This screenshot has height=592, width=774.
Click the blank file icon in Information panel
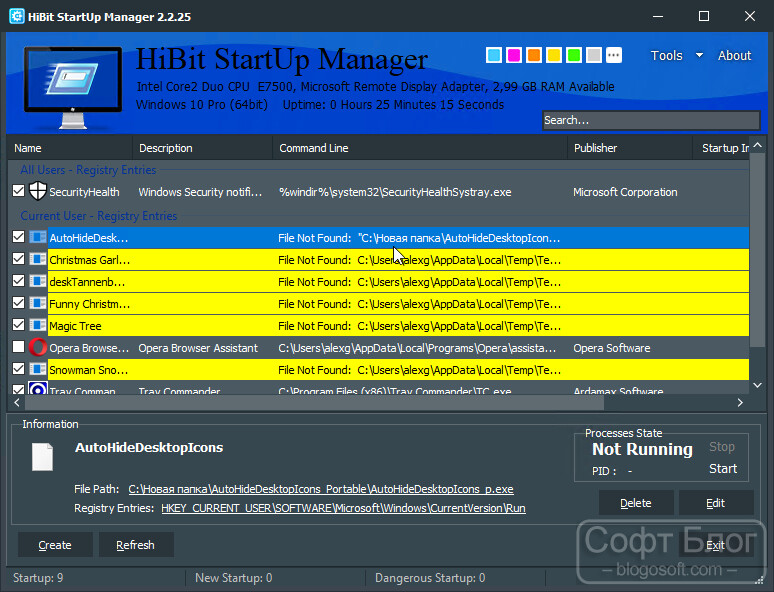[x=42, y=457]
